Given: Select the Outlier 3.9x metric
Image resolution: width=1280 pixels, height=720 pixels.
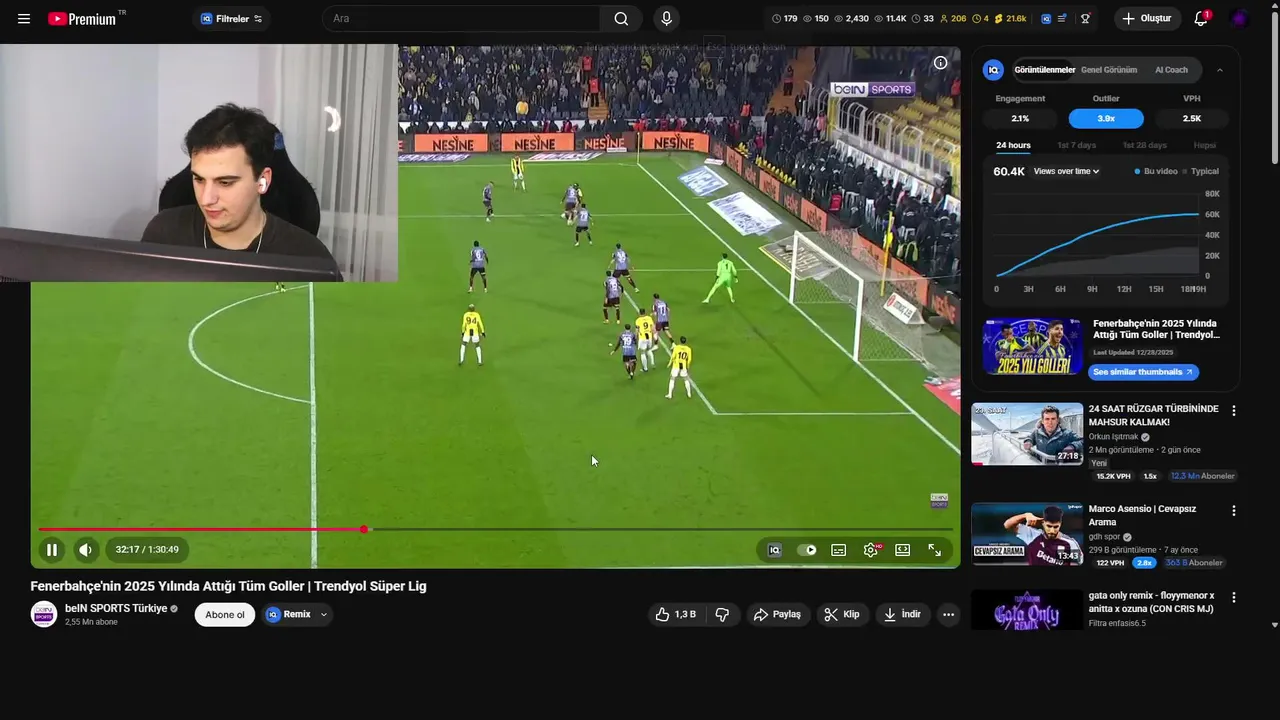Looking at the screenshot, I should coord(1106,118).
